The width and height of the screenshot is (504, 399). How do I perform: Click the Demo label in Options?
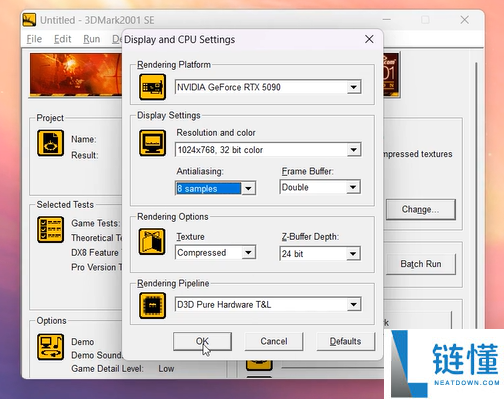click(82, 342)
